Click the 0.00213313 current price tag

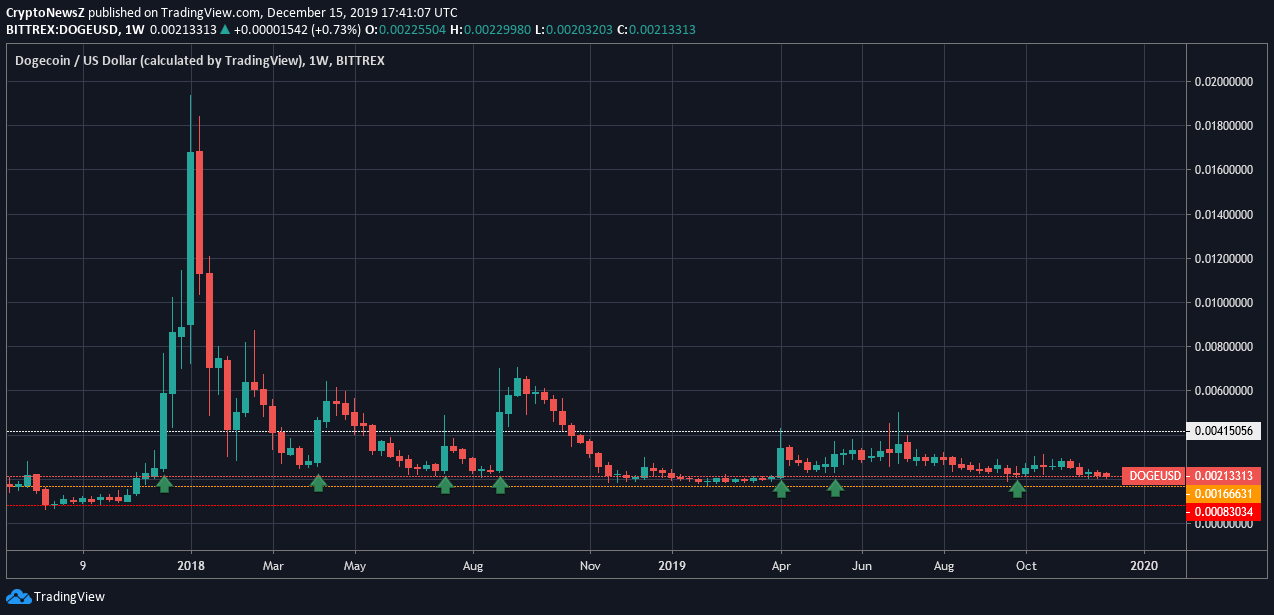pyautogui.click(x=1224, y=476)
